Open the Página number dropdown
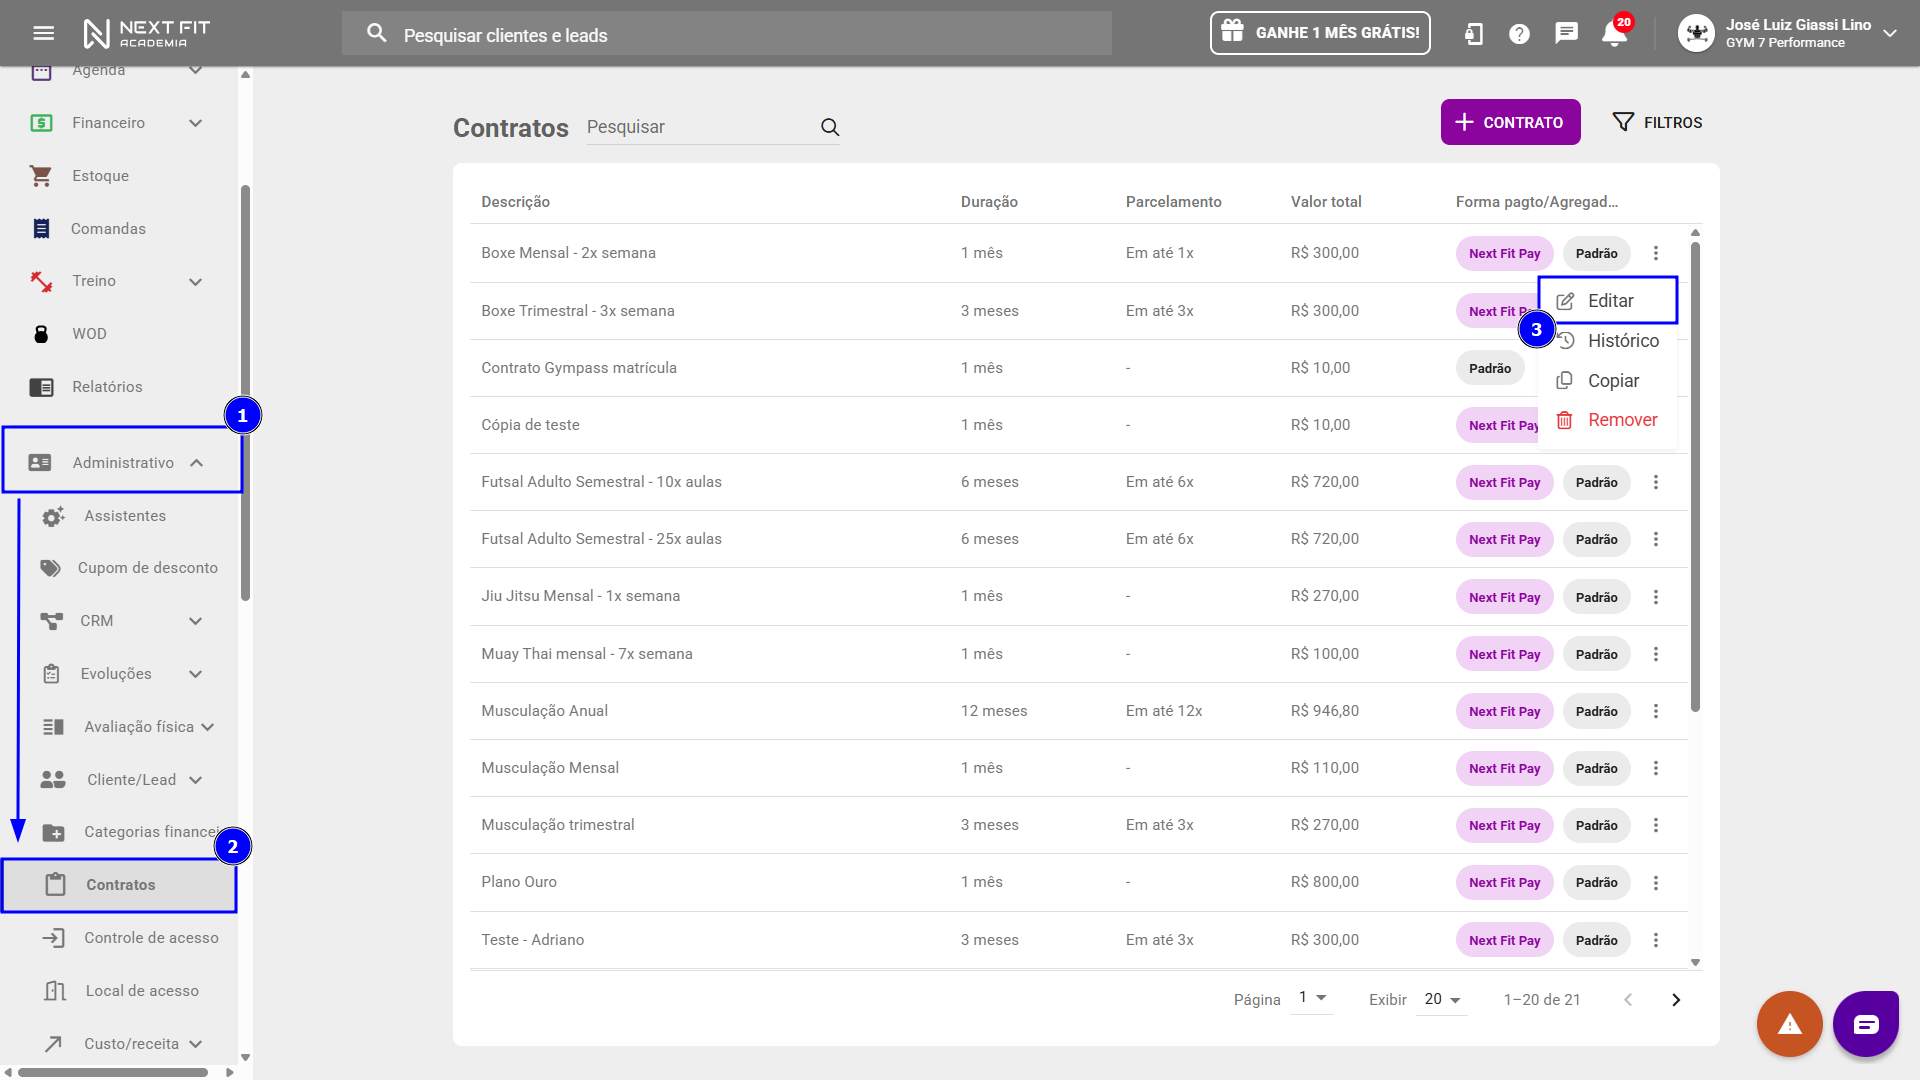 coord(1311,998)
